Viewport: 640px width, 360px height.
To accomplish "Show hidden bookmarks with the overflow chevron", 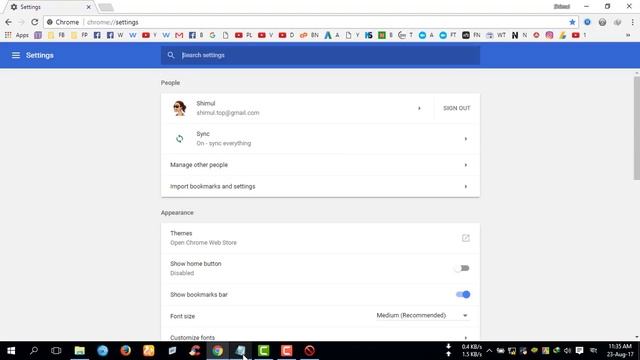I will point(628,35).
